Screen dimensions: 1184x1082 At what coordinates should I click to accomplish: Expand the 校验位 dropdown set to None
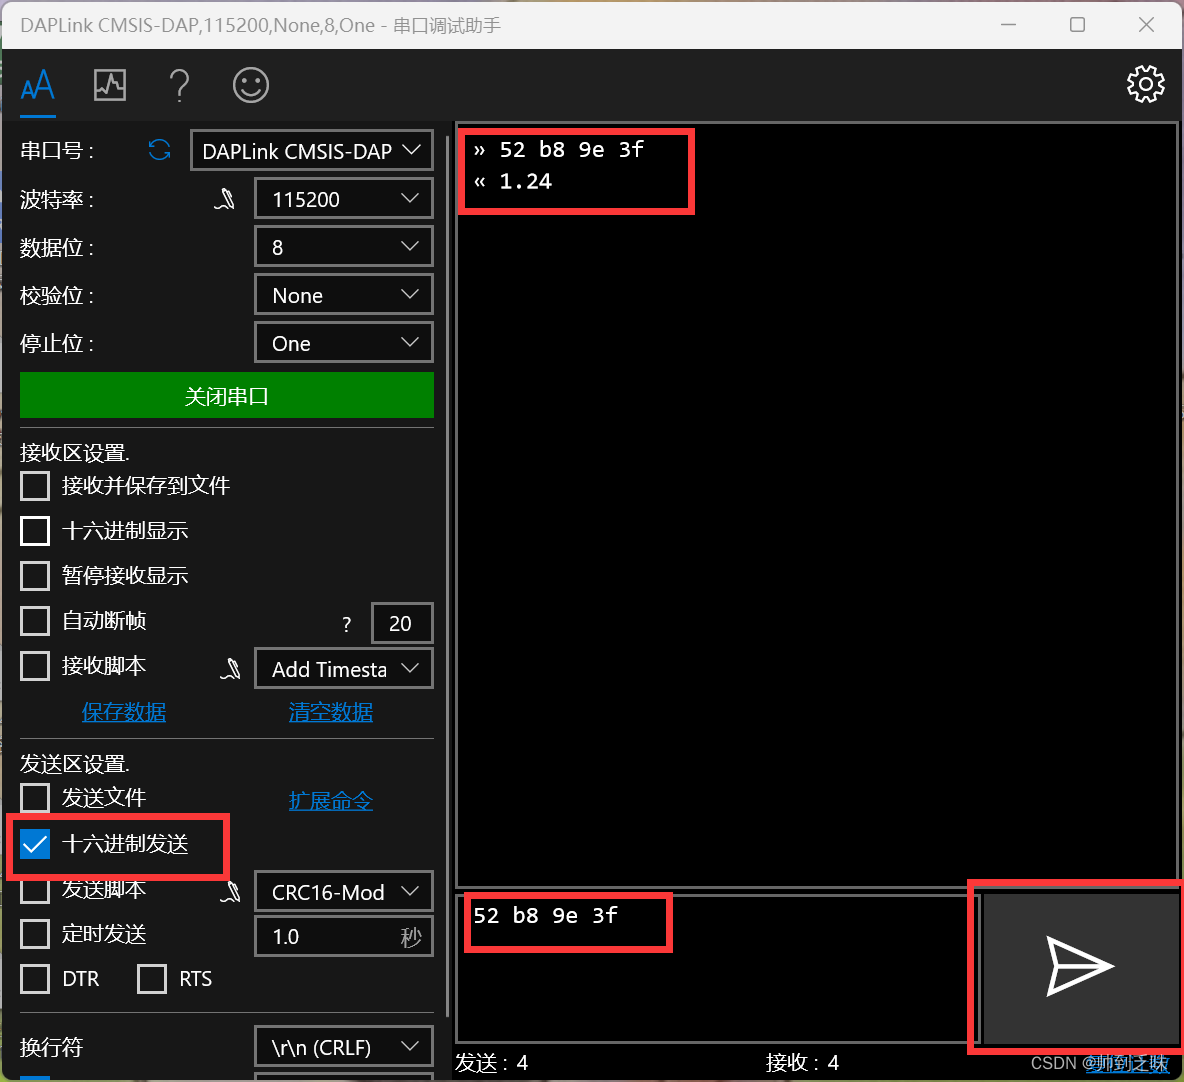click(x=343, y=294)
